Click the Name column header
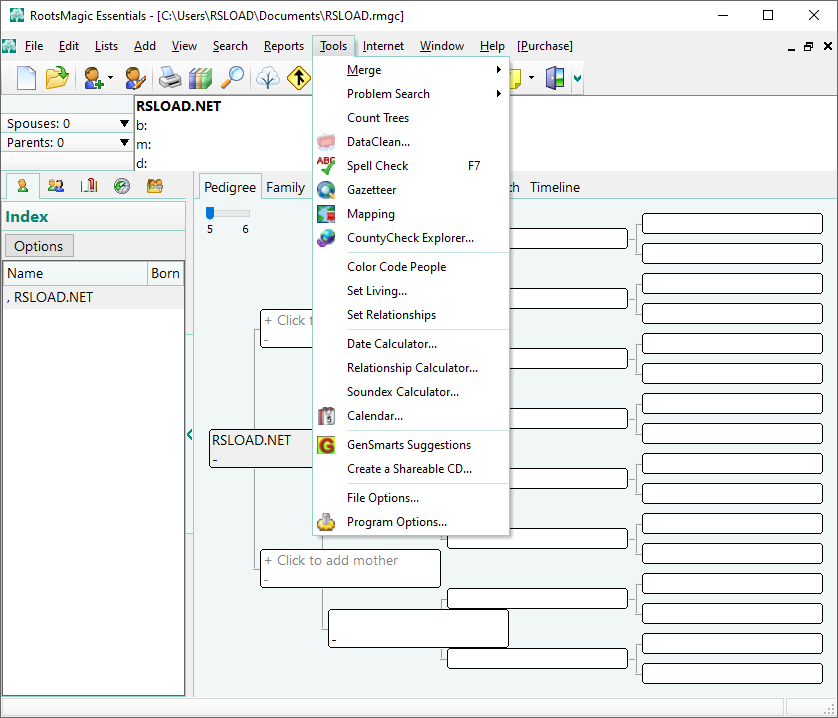 [x=75, y=273]
